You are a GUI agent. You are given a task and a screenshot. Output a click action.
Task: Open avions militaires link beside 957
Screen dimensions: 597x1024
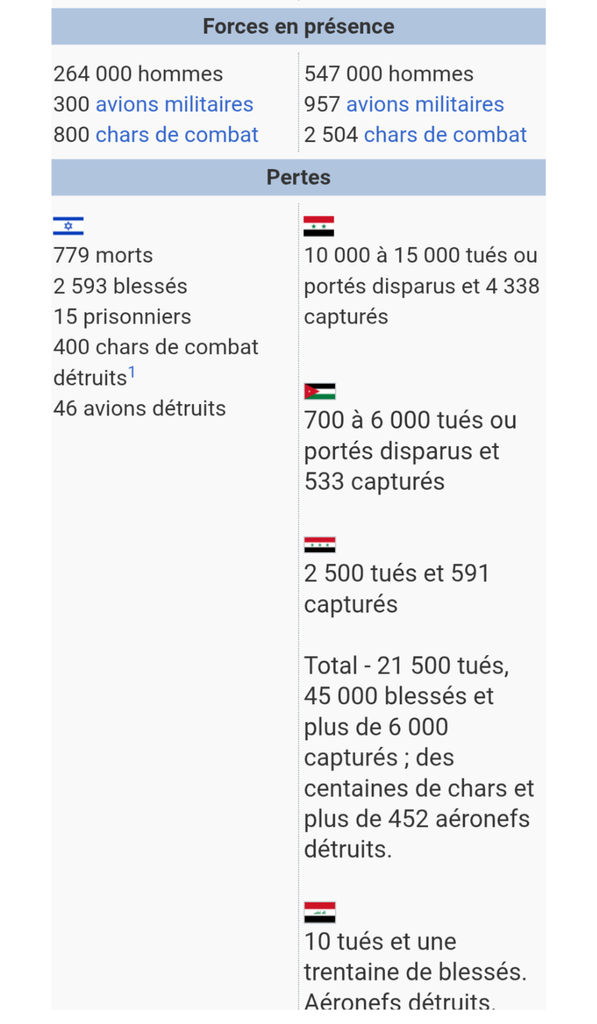point(425,104)
